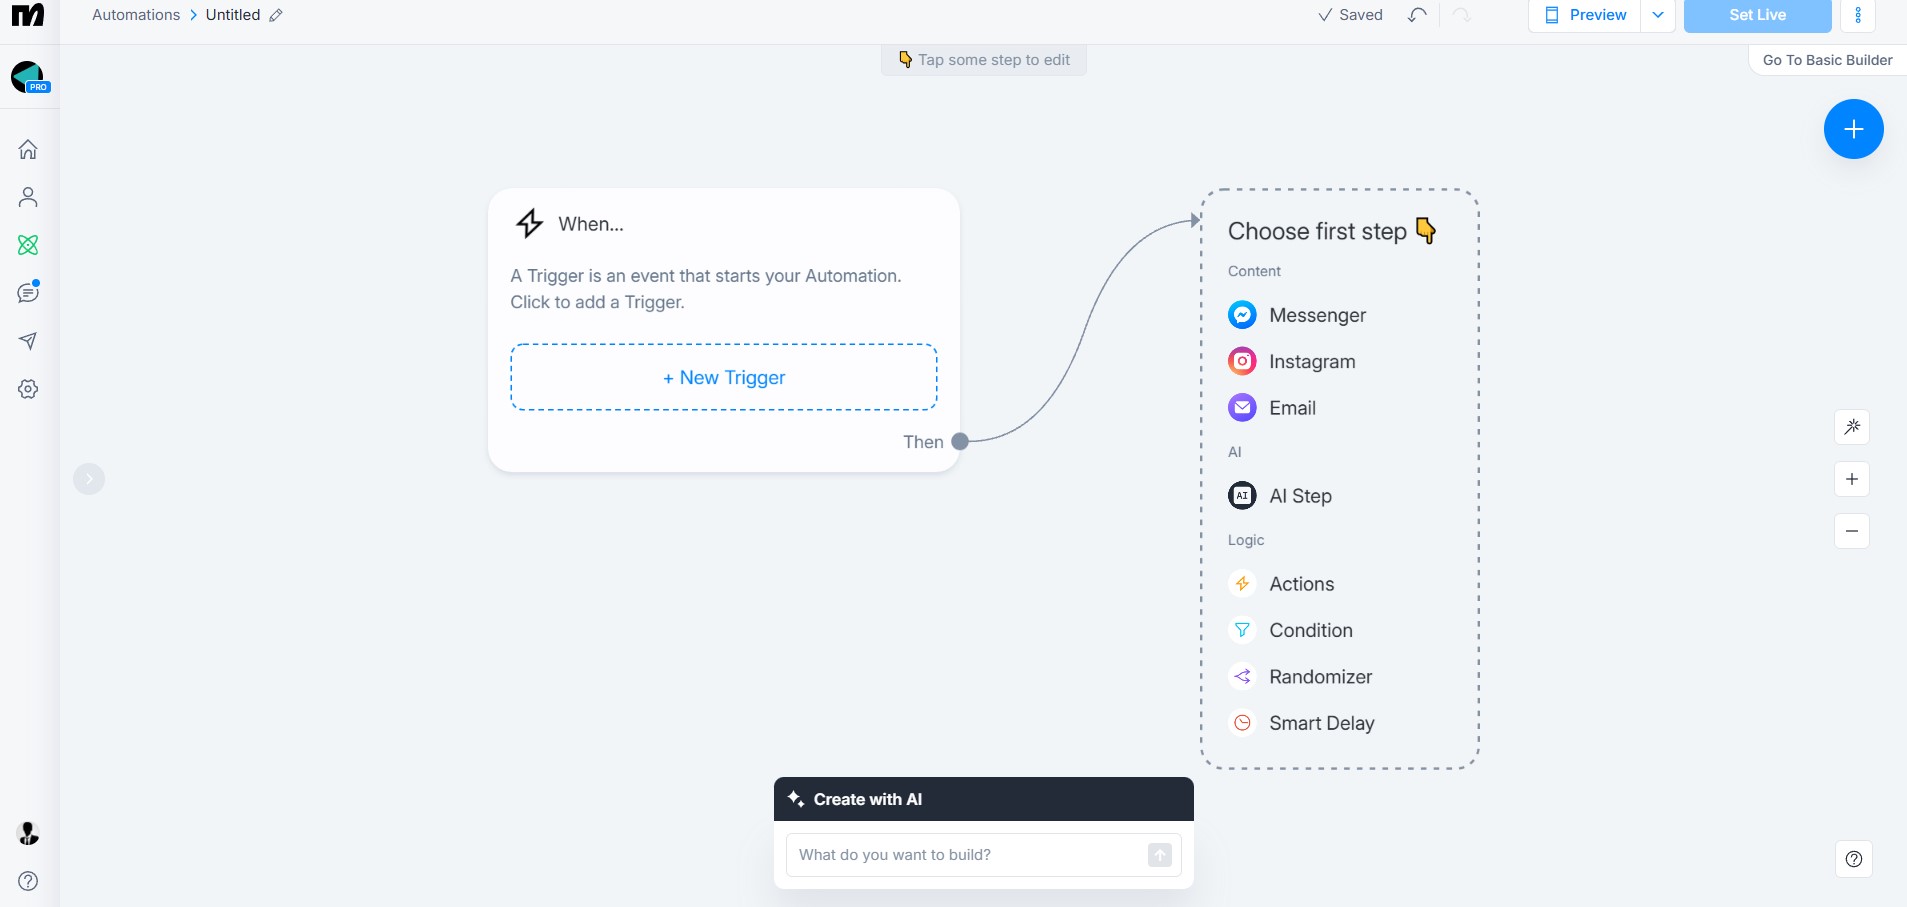
Task: Click the auto-arrange magic wand icon
Action: pyautogui.click(x=1852, y=427)
